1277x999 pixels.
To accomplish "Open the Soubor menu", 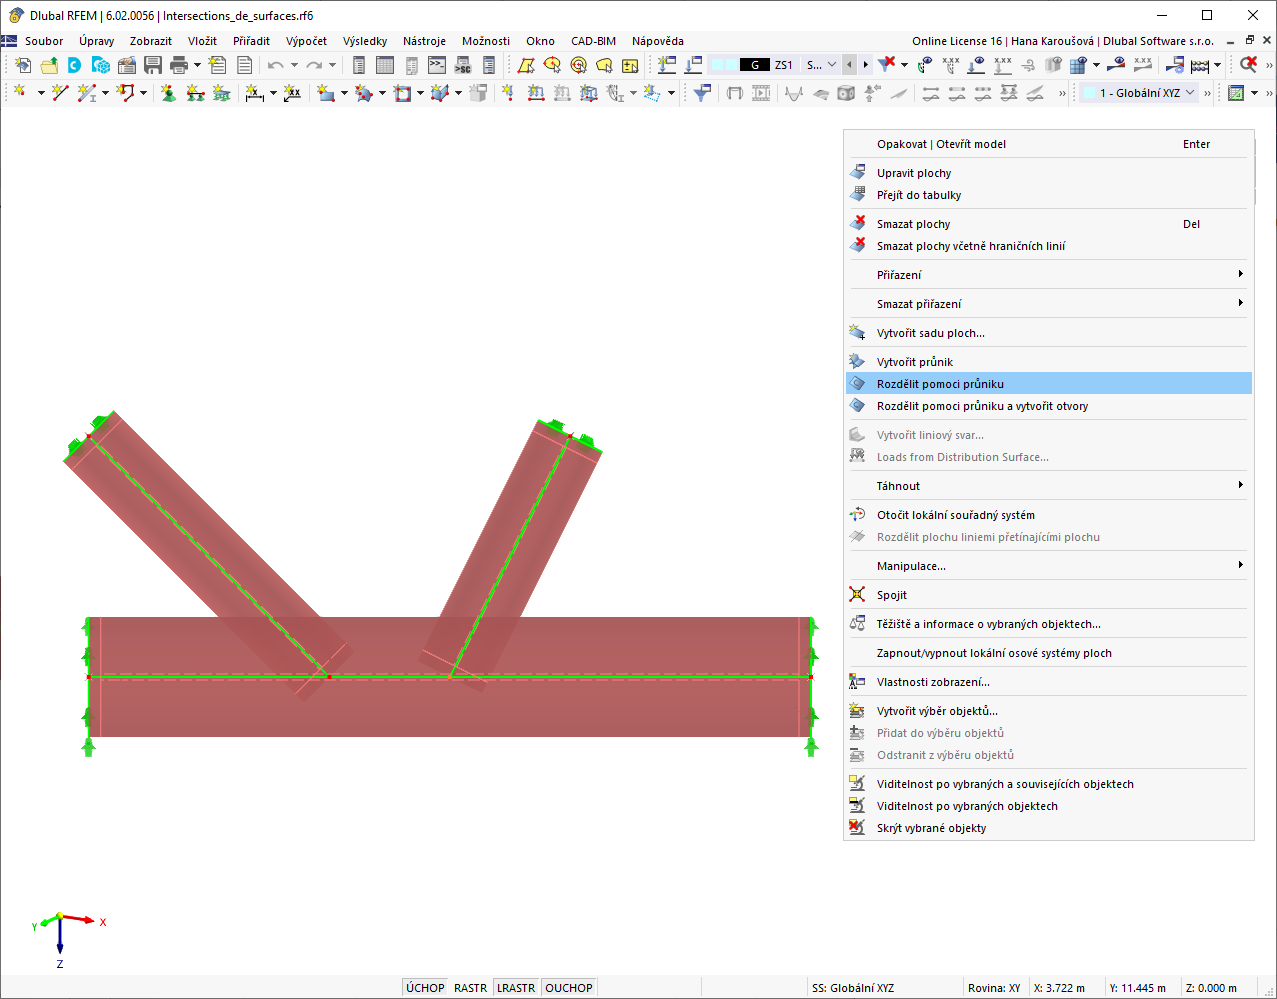I will pos(44,41).
